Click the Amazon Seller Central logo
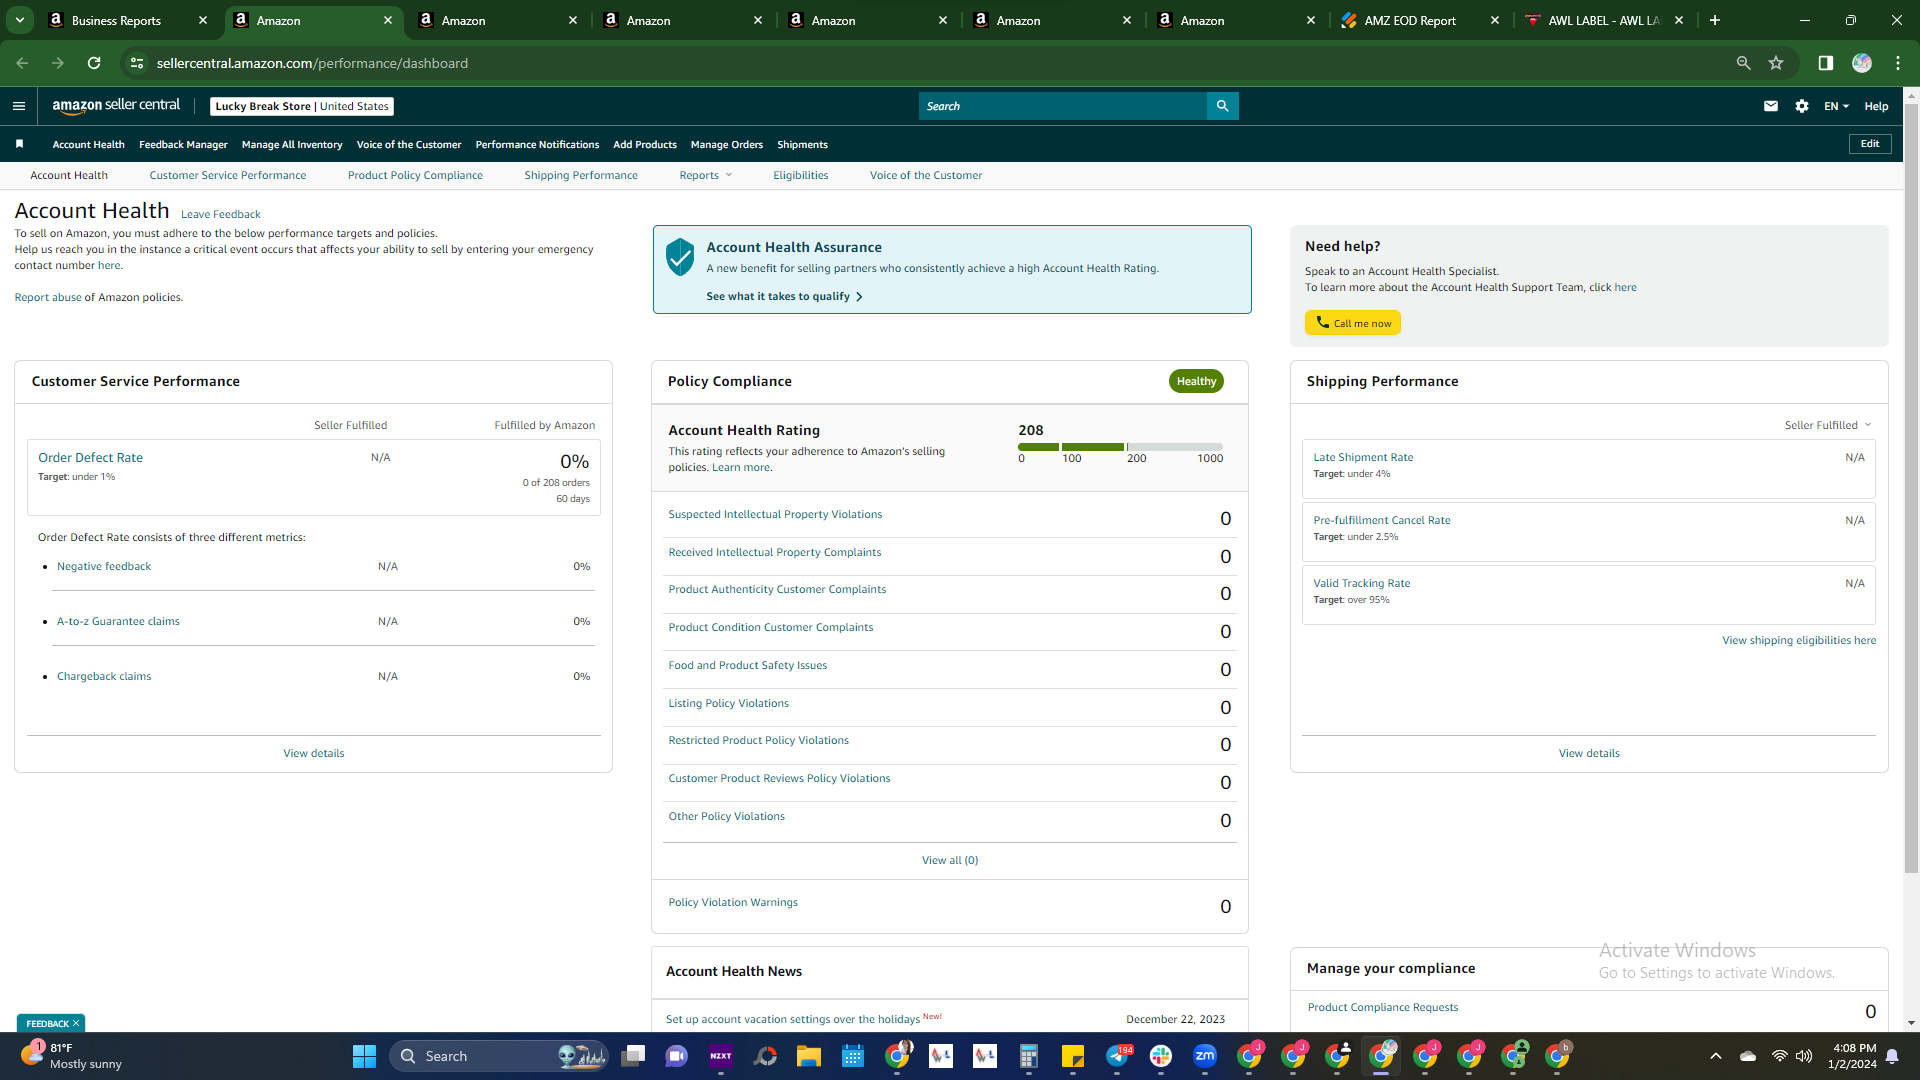The width and height of the screenshot is (1920, 1080). [x=116, y=105]
